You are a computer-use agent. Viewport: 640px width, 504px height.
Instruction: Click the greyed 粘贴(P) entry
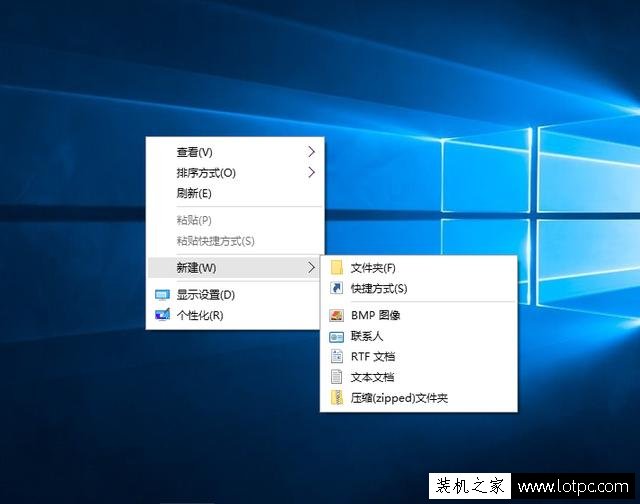235,220
